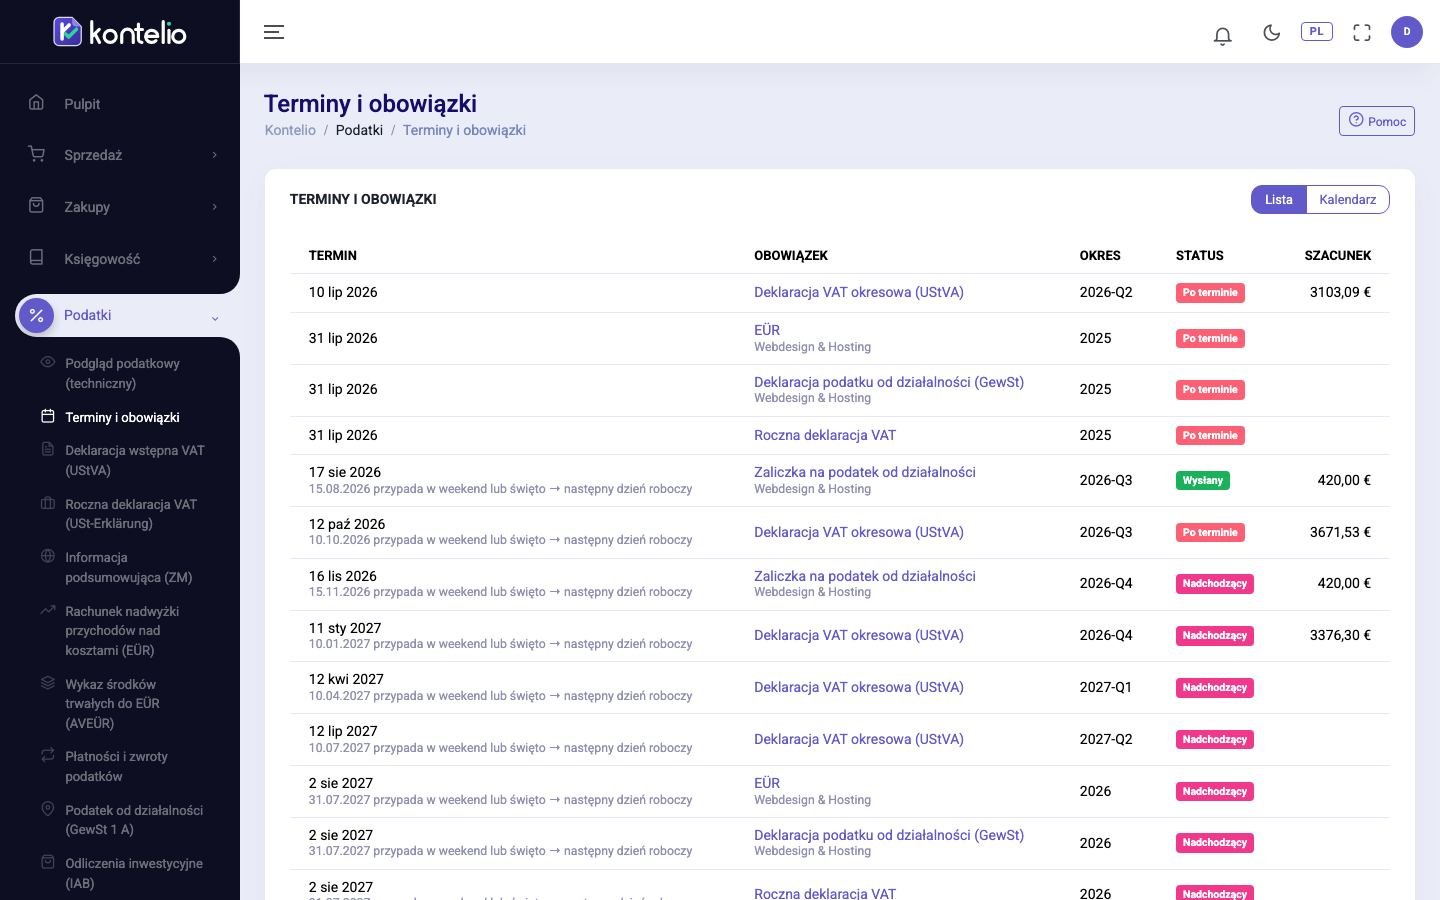Expand the Księgowość submenu chevron
Image resolution: width=1440 pixels, height=900 pixels.
point(214,259)
